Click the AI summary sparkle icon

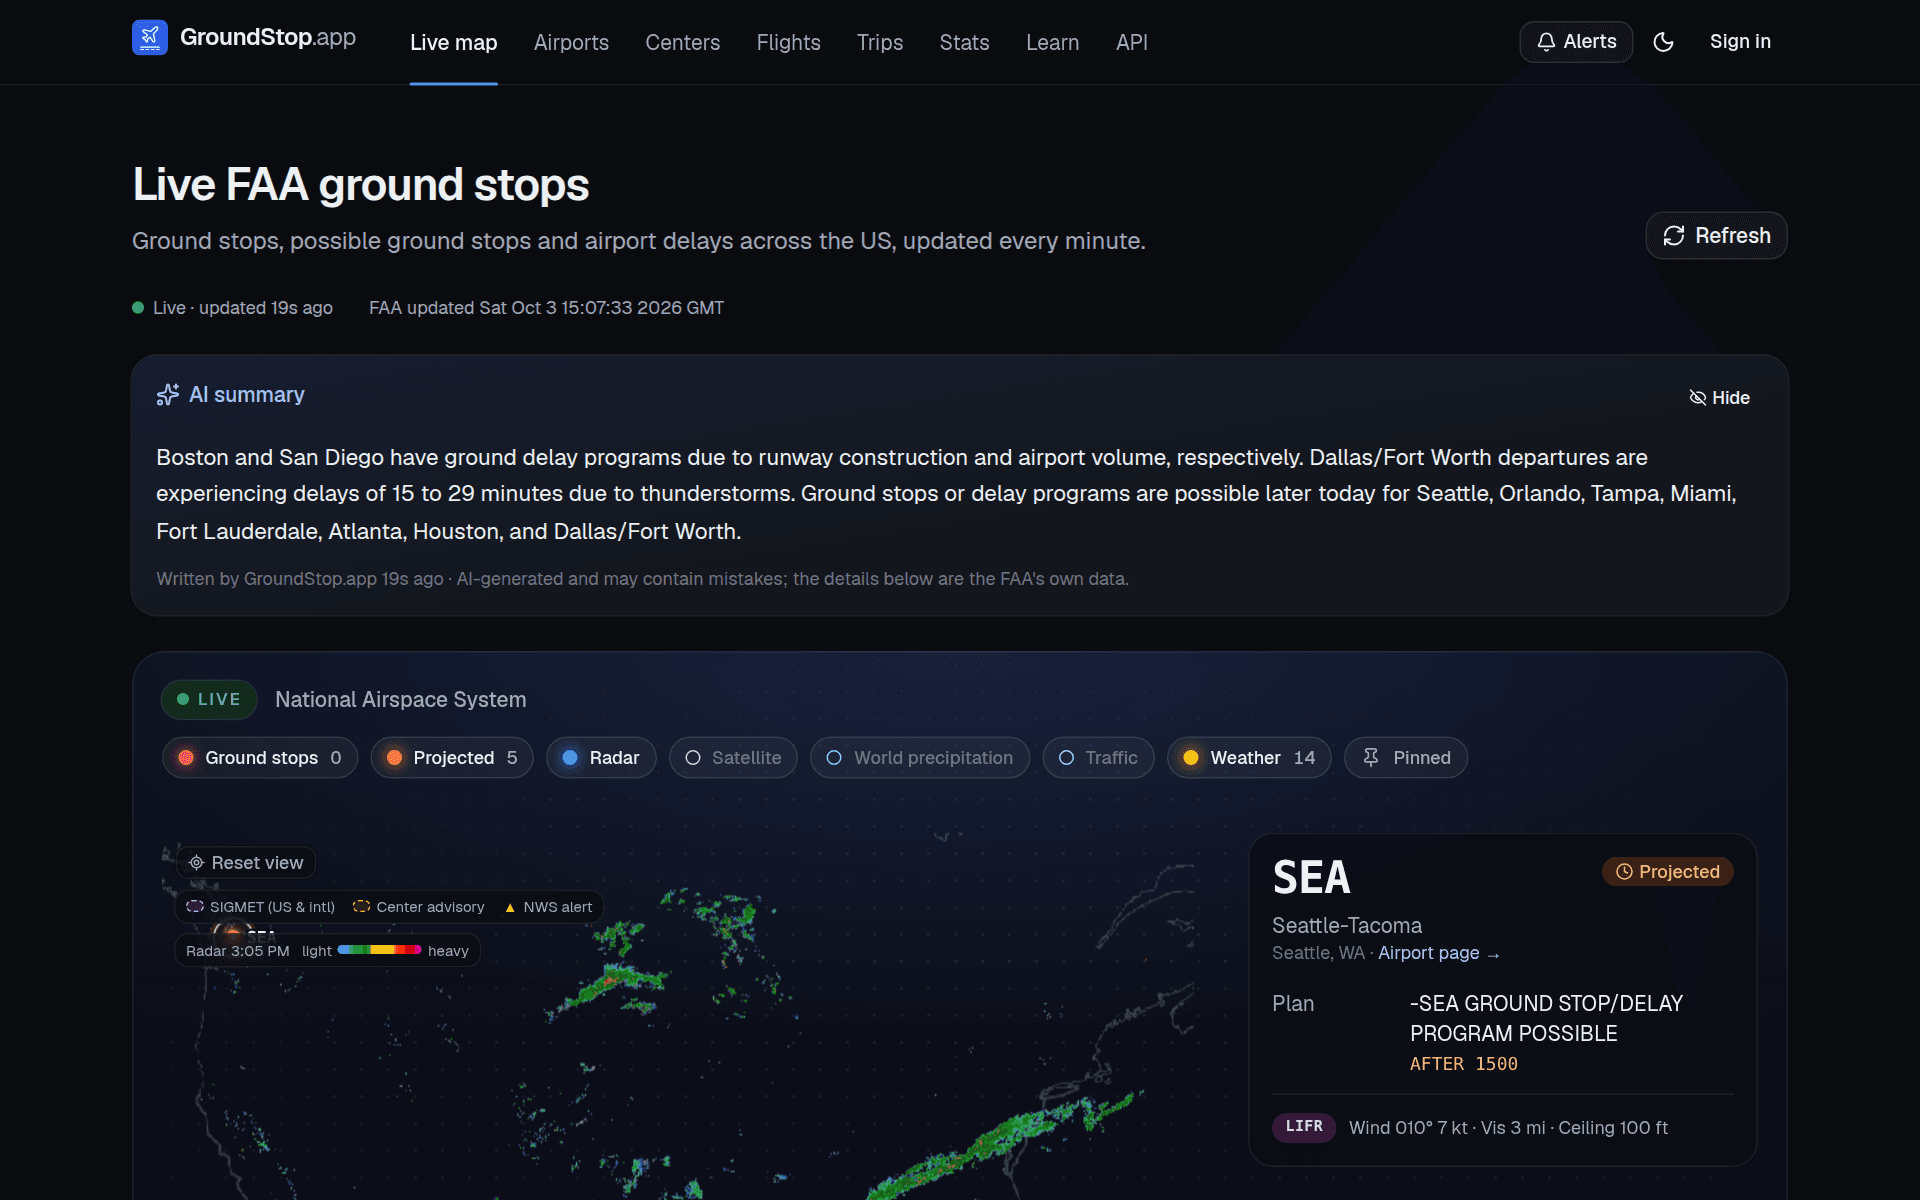[168, 395]
